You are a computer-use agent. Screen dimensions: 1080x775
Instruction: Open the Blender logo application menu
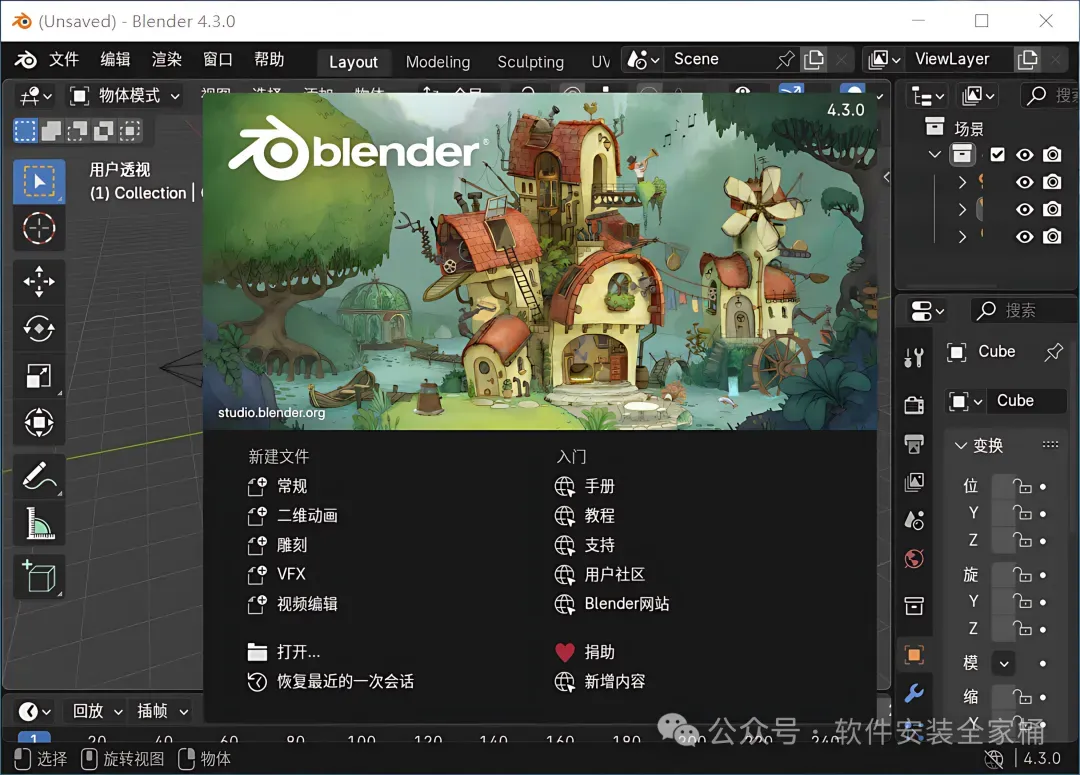(x=25, y=60)
